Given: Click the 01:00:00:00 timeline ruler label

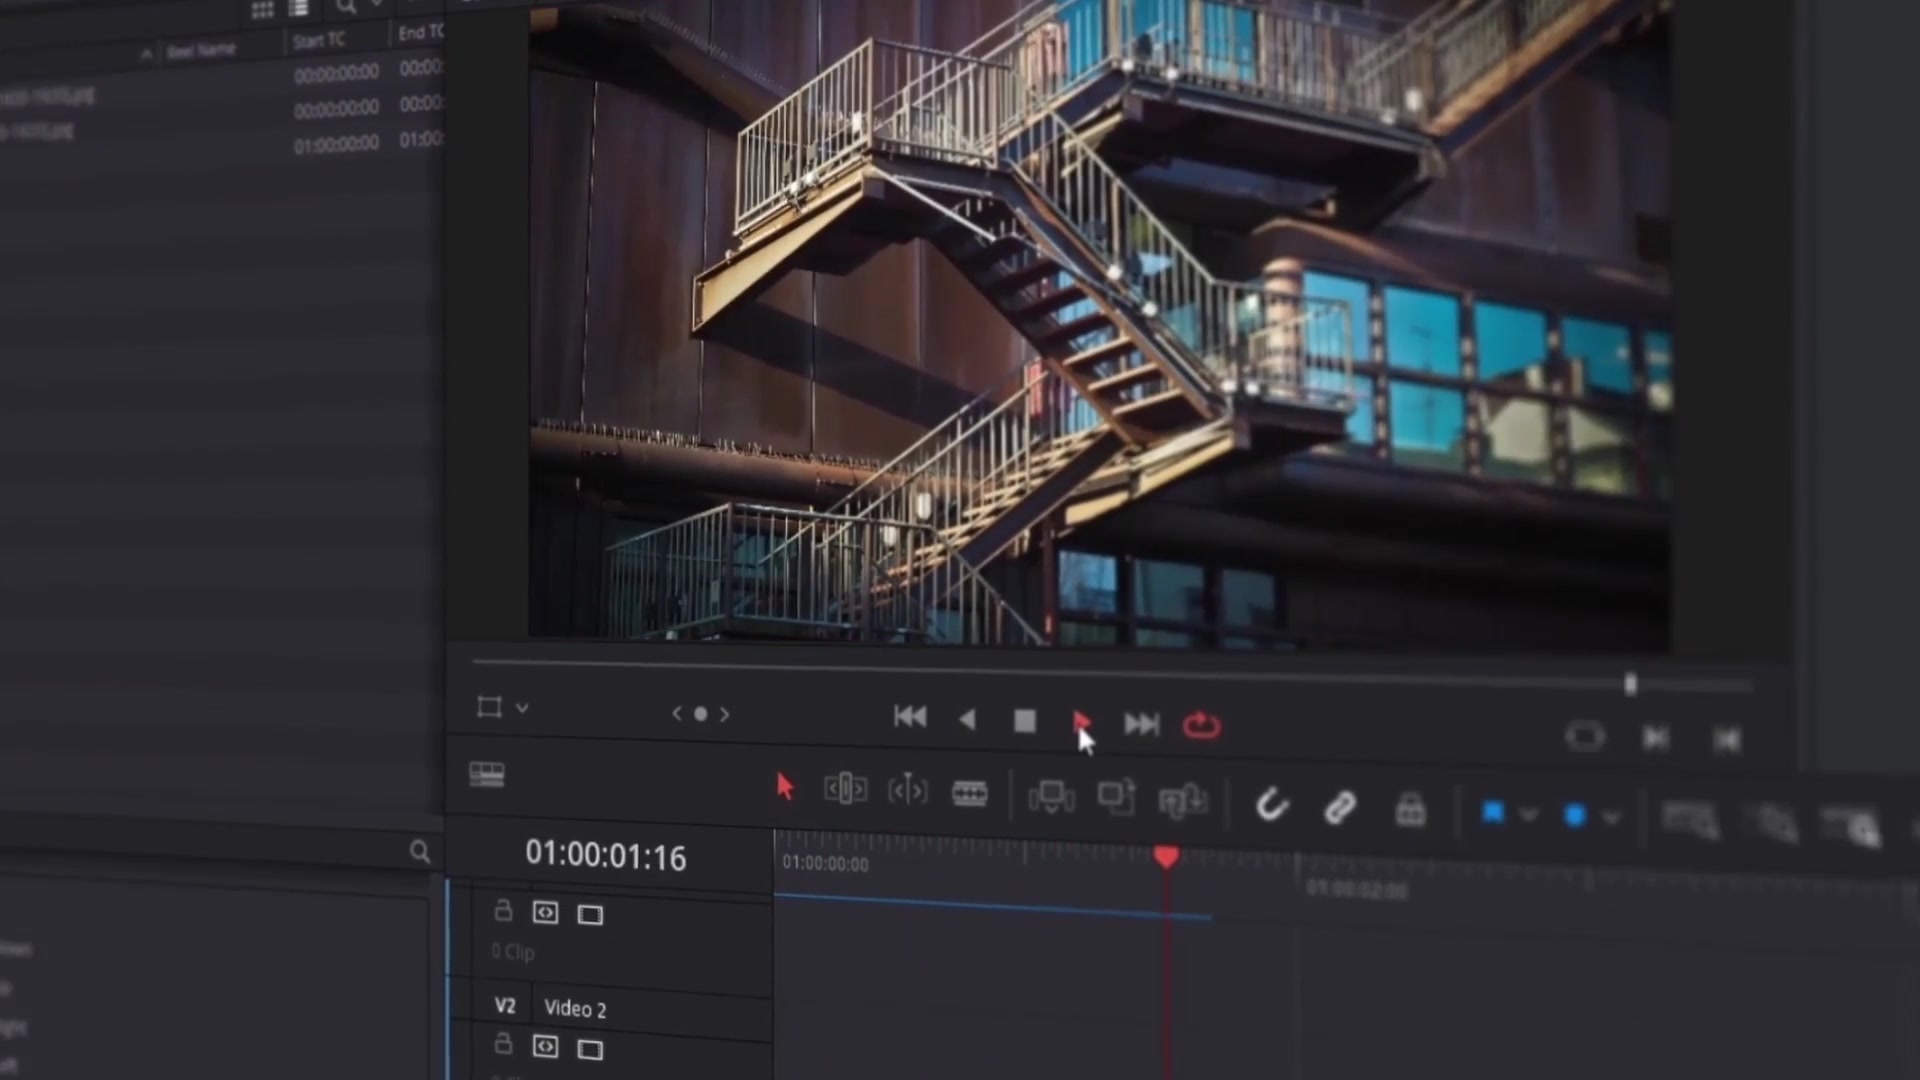Looking at the screenshot, I should [x=825, y=863].
